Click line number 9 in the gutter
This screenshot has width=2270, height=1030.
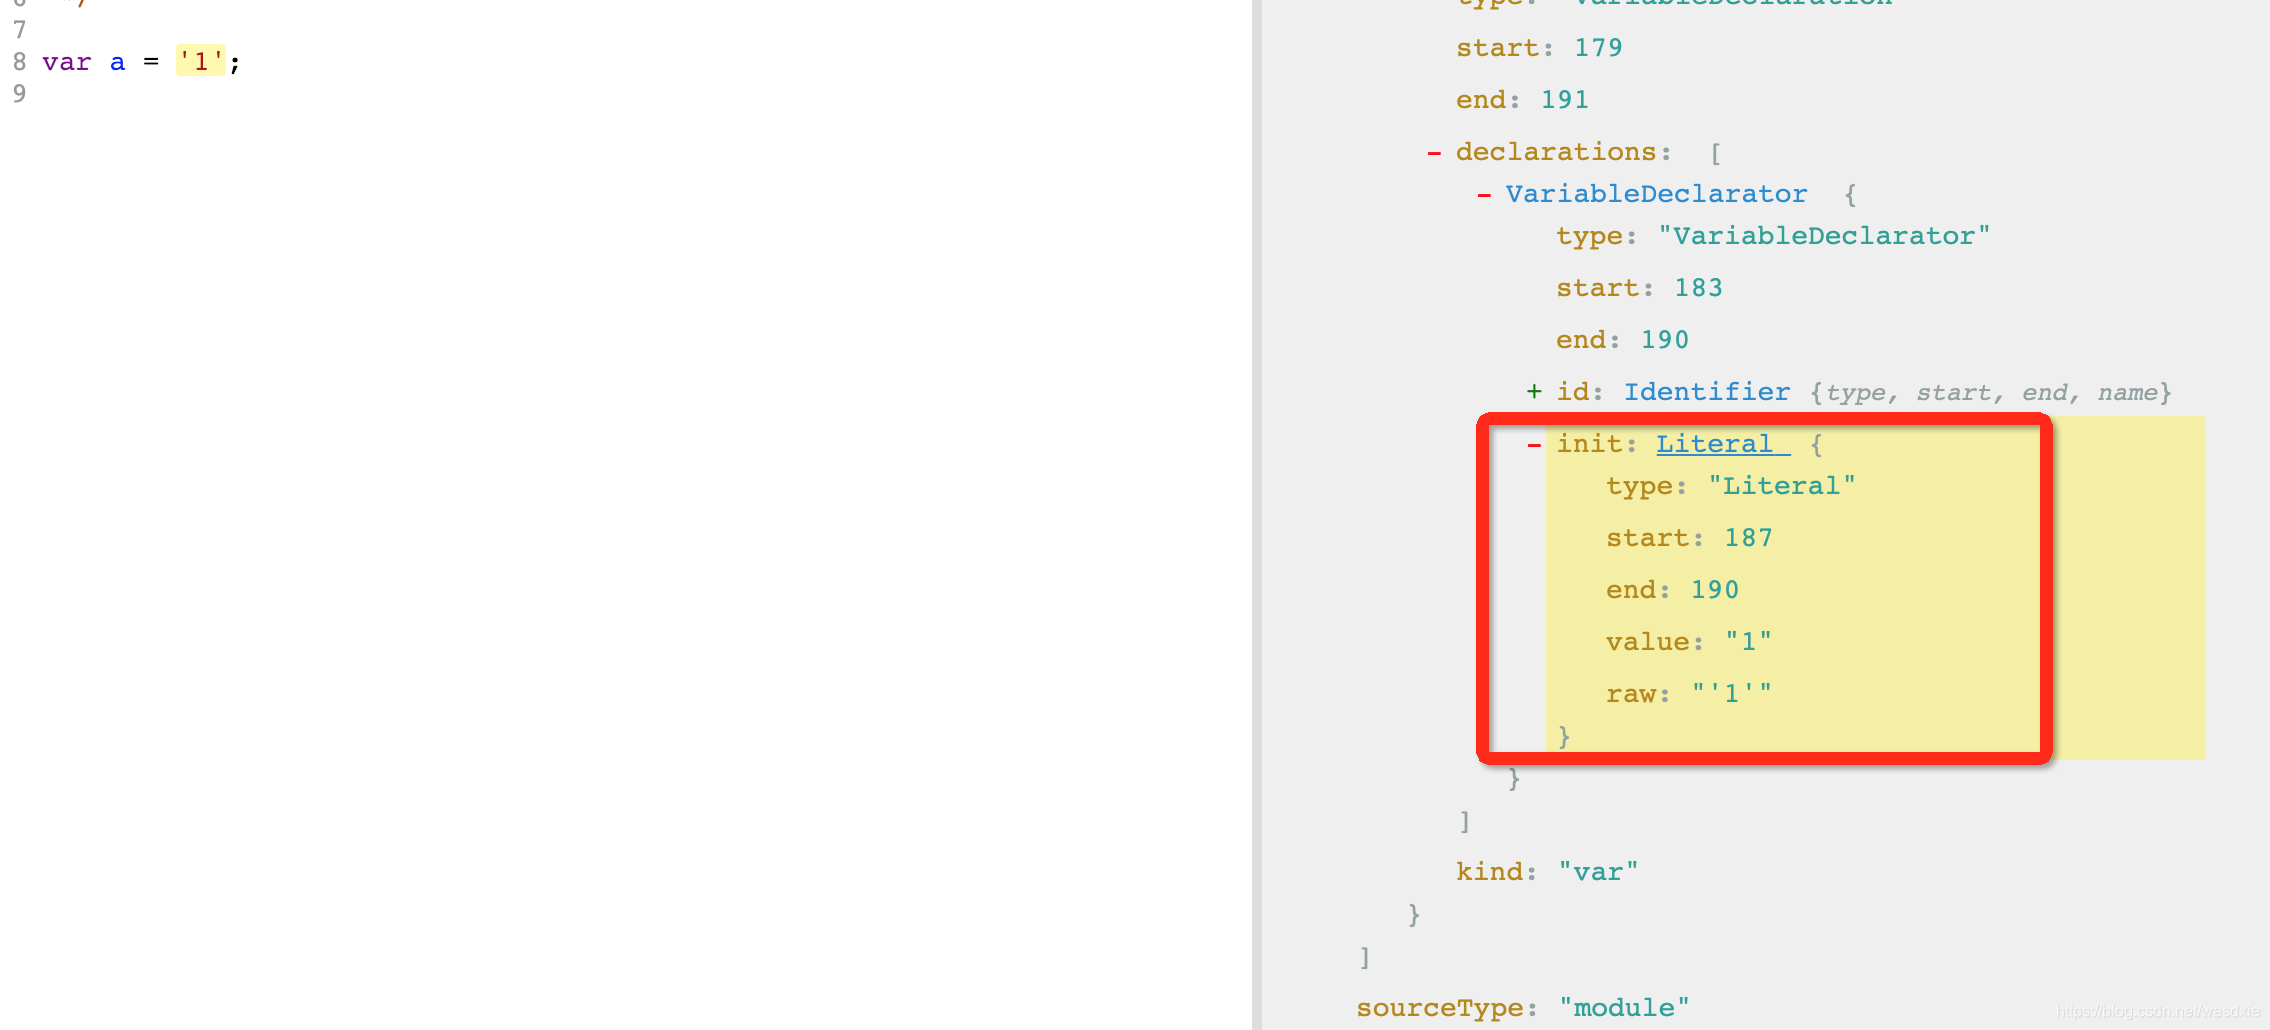click(x=19, y=94)
